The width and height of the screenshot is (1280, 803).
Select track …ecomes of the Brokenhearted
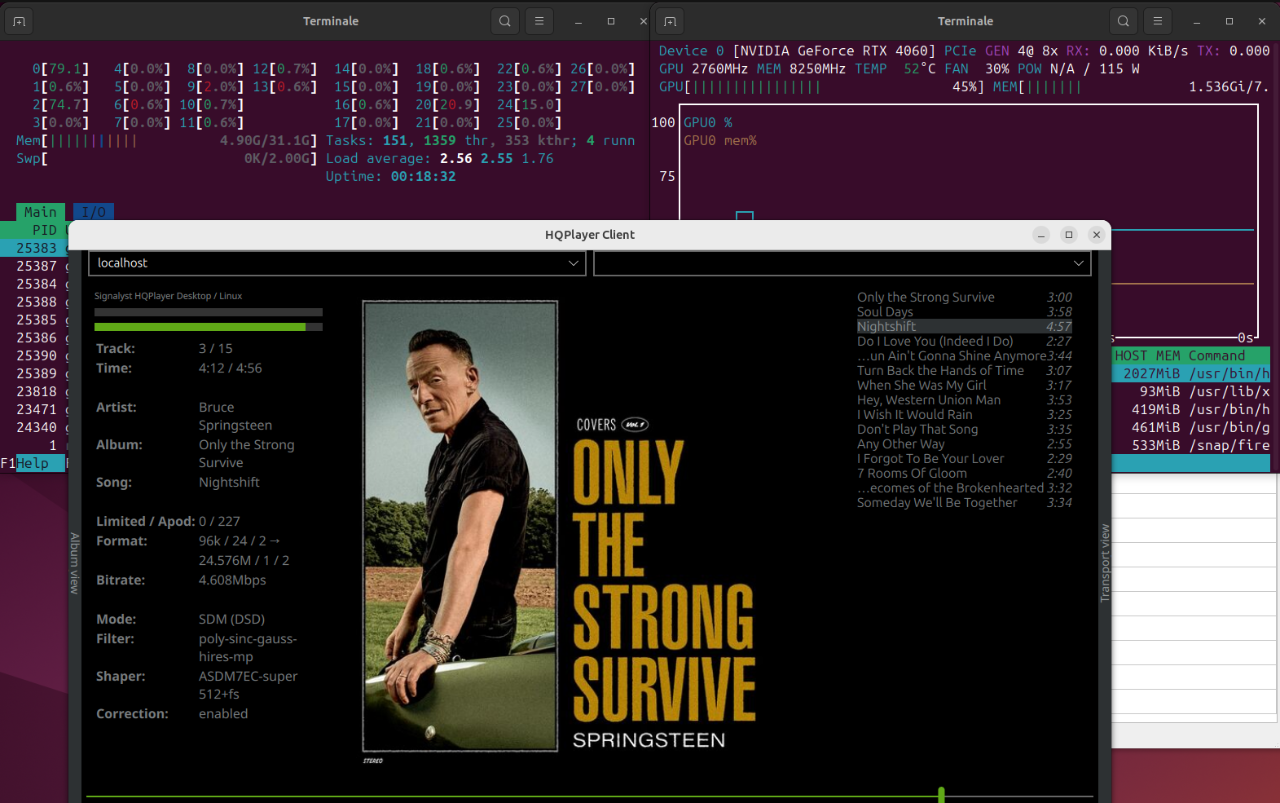pos(964,488)
